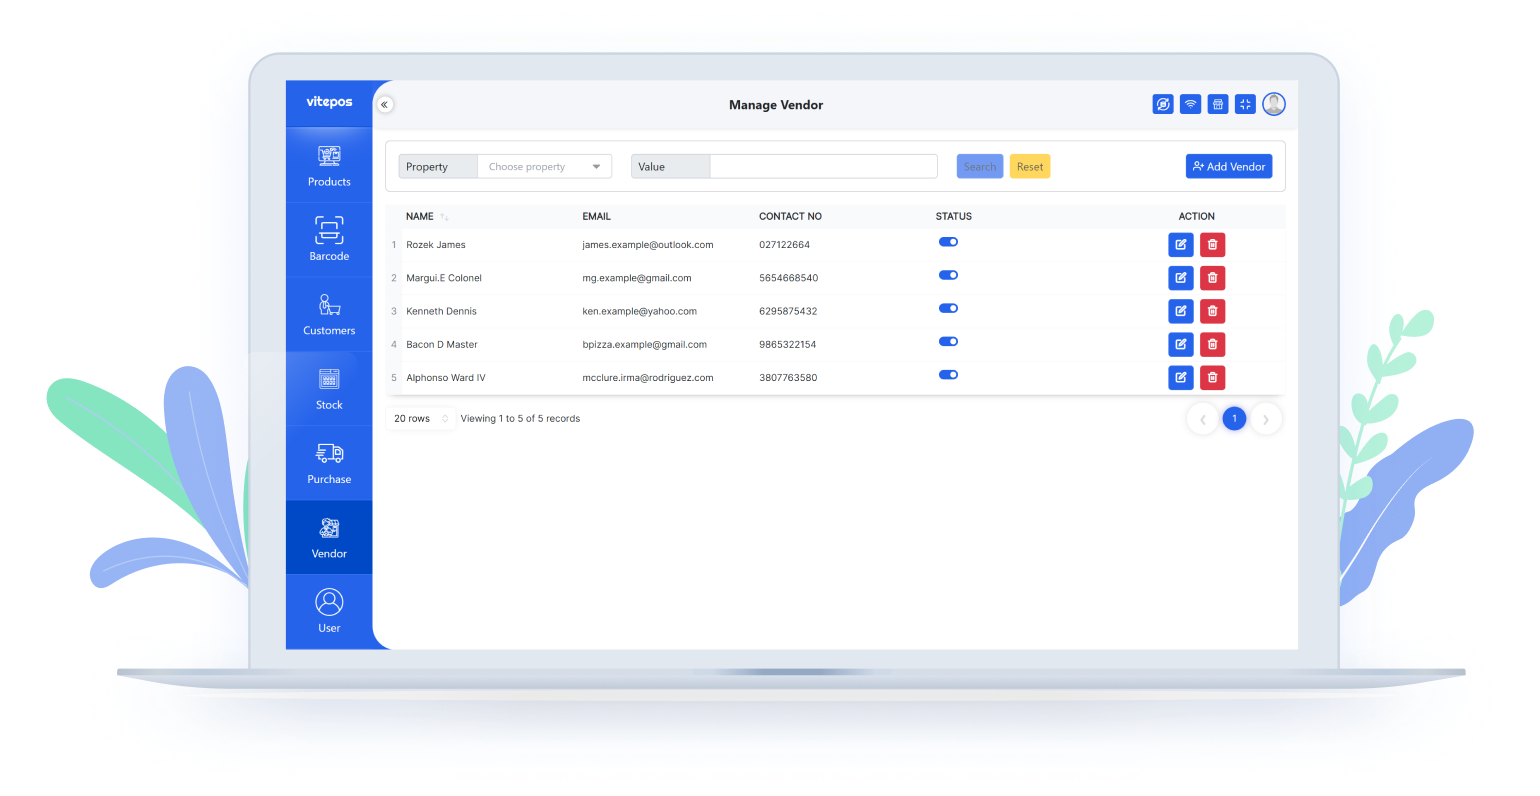Click email ken.example@yahoo.com
The height and width of the screenshot is (796, 1540).
(640, 311)
